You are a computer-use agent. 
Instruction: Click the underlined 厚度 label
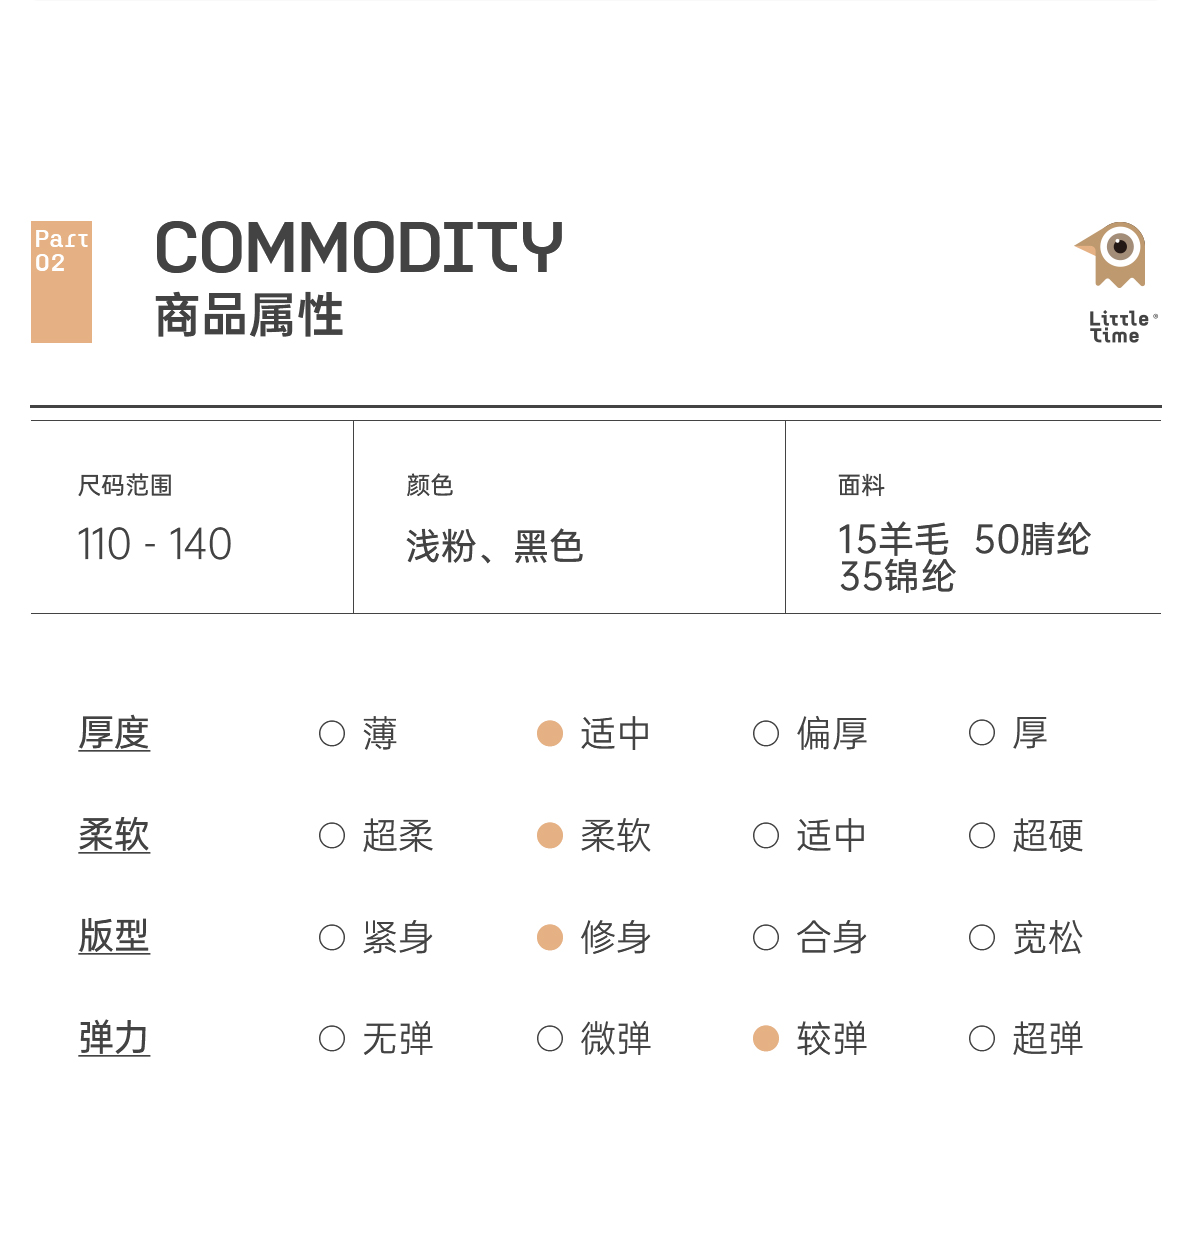(114, 734)
